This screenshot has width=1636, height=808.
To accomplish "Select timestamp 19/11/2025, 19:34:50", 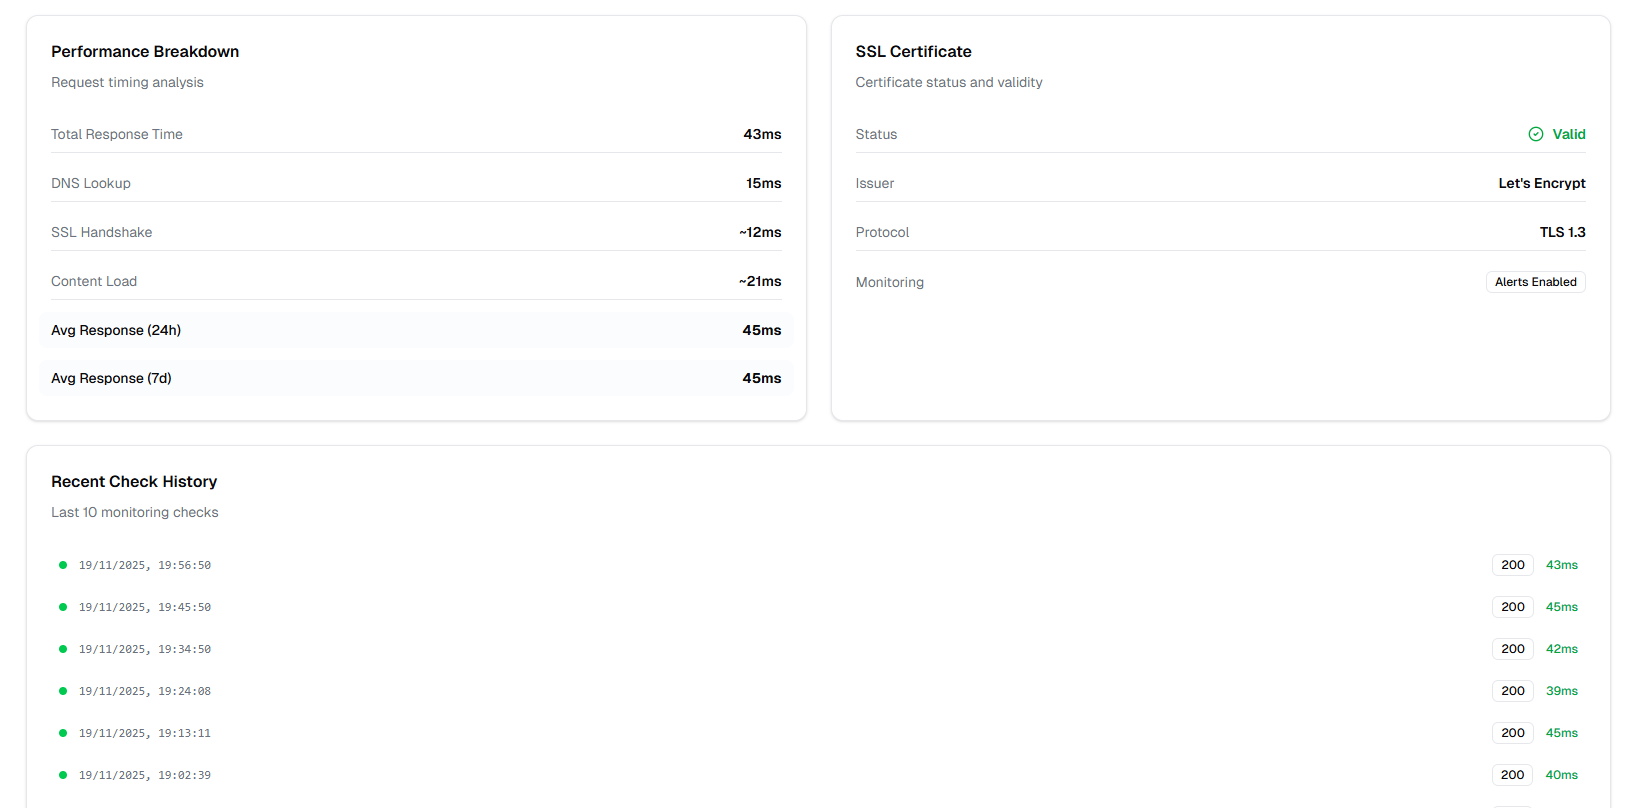I will click(145, 649).
